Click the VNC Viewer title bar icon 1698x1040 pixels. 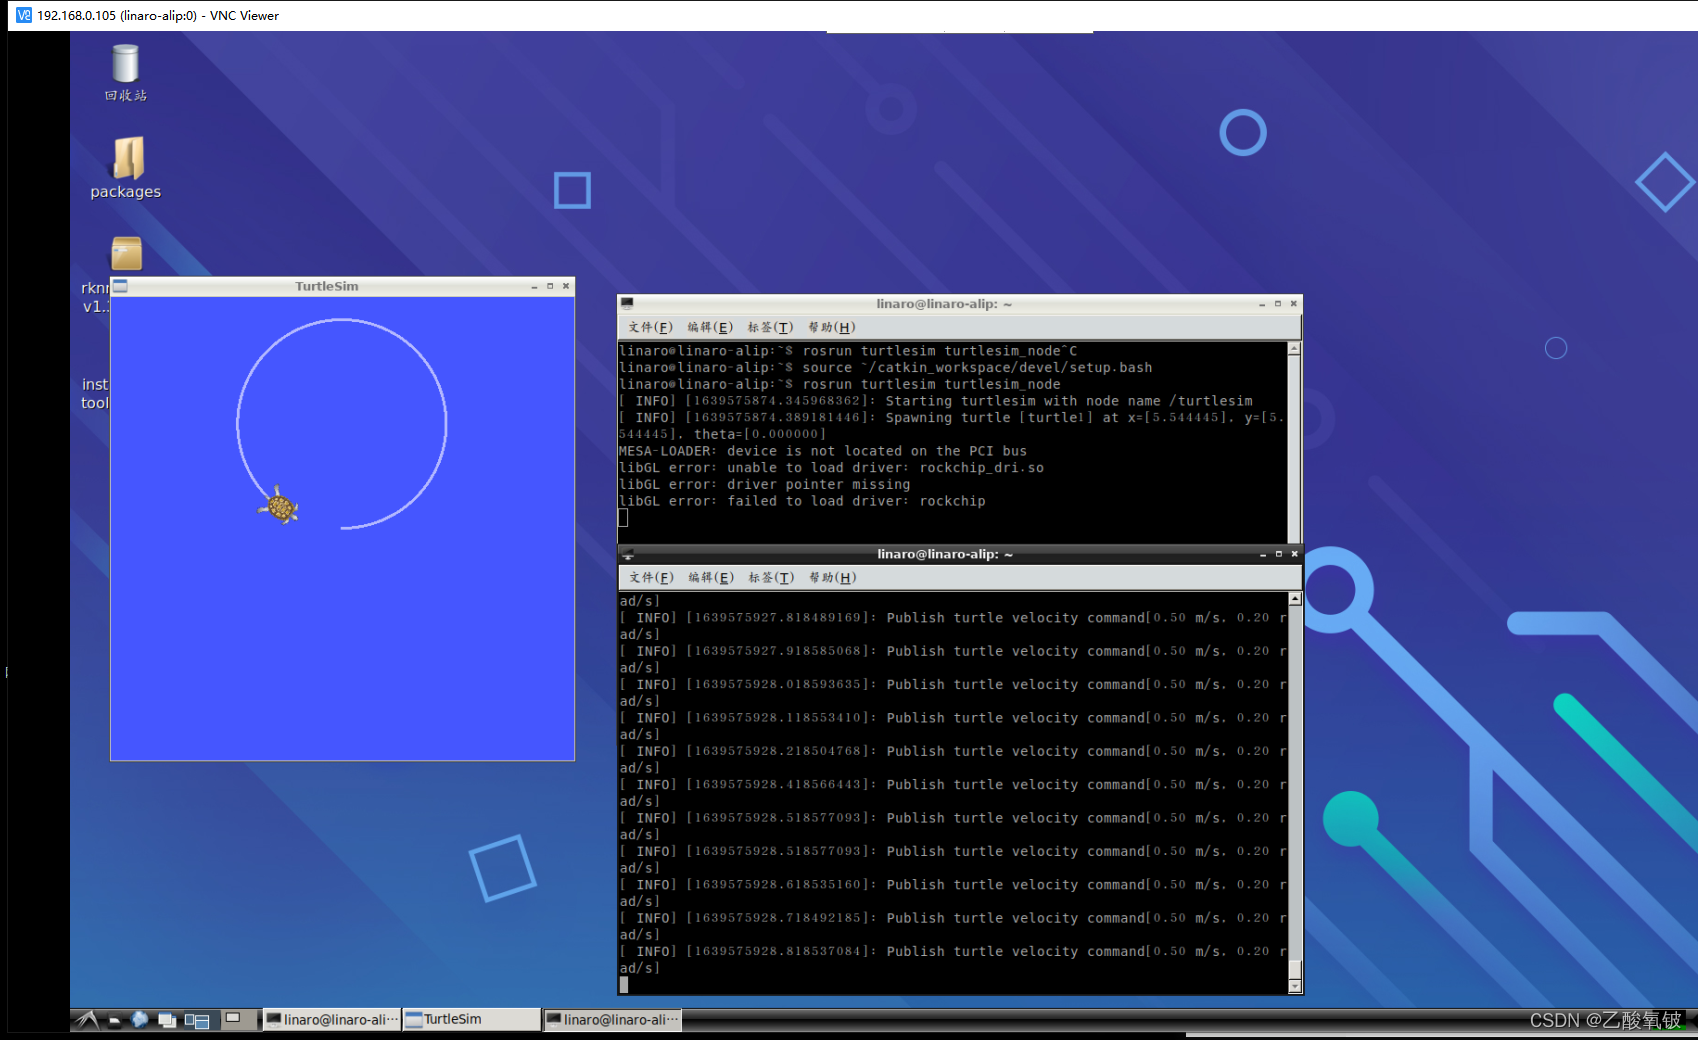(24, 15)
